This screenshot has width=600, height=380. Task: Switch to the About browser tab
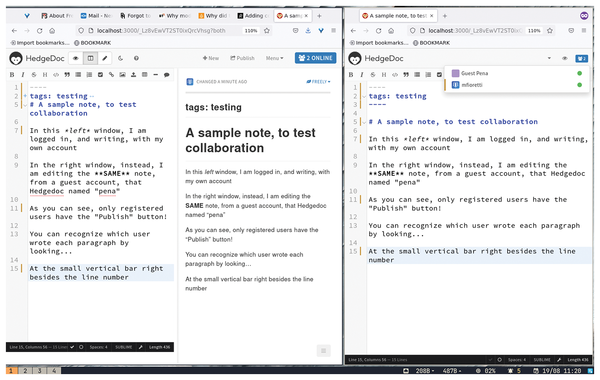[57, 16]
